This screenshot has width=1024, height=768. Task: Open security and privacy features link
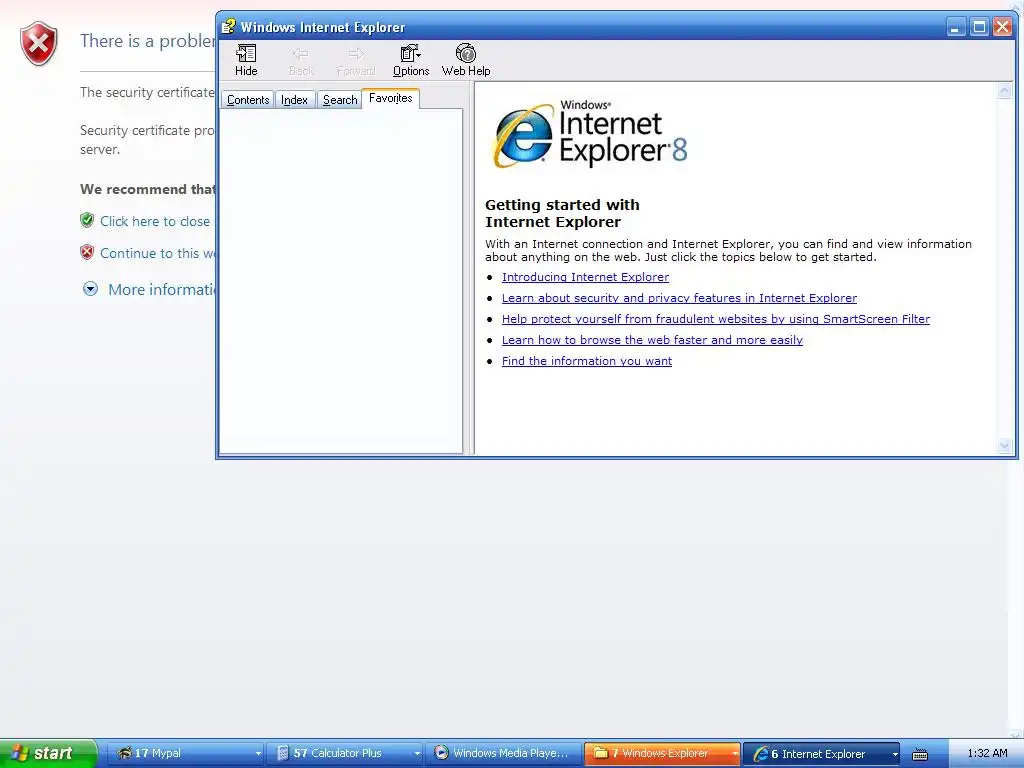coord(679,298)
